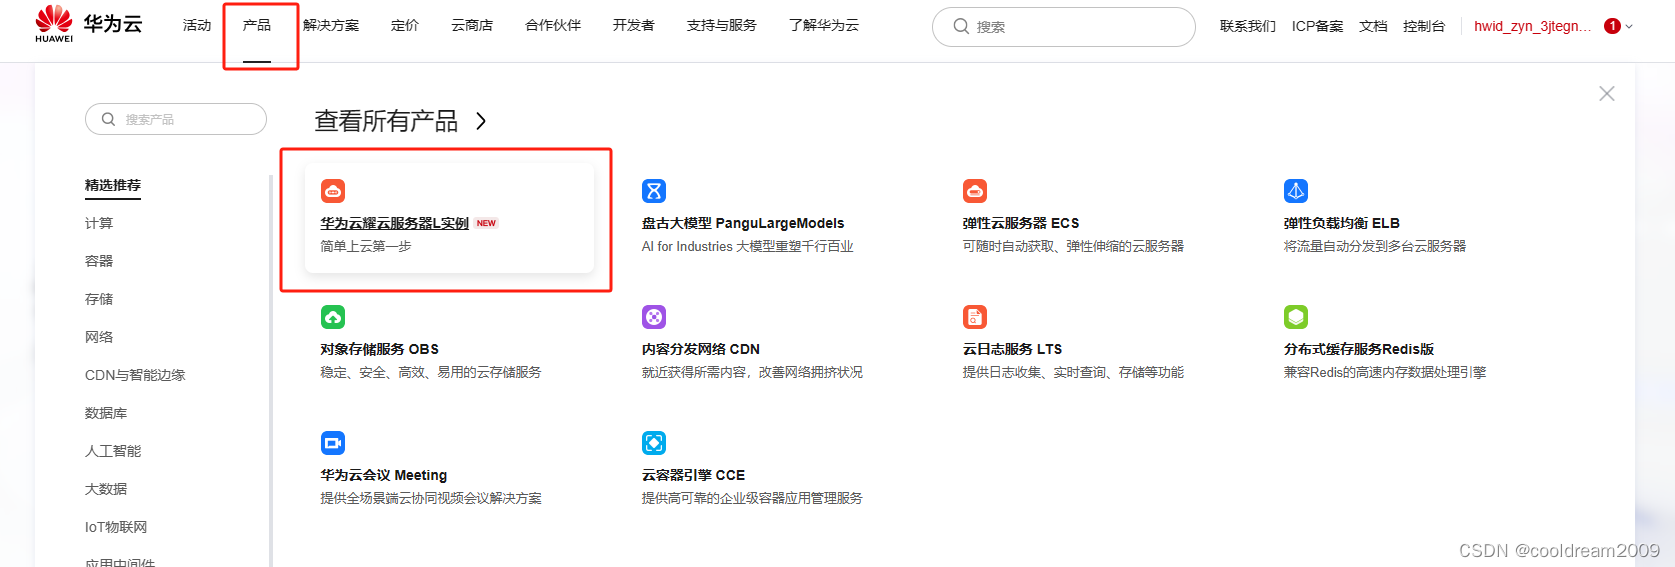
Task: Click description 提供全场景端云协同视频会议解决方案
Action: click(x=431, y=498)
